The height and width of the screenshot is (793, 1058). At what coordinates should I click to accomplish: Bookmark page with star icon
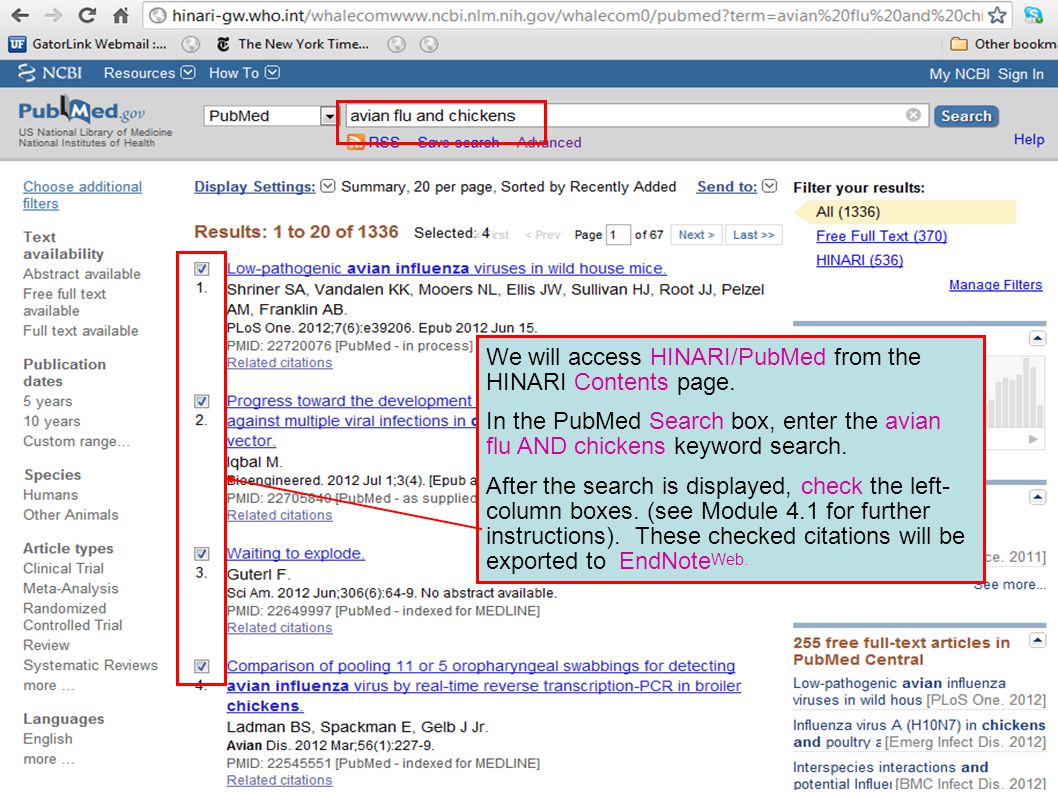click(997, 15)
